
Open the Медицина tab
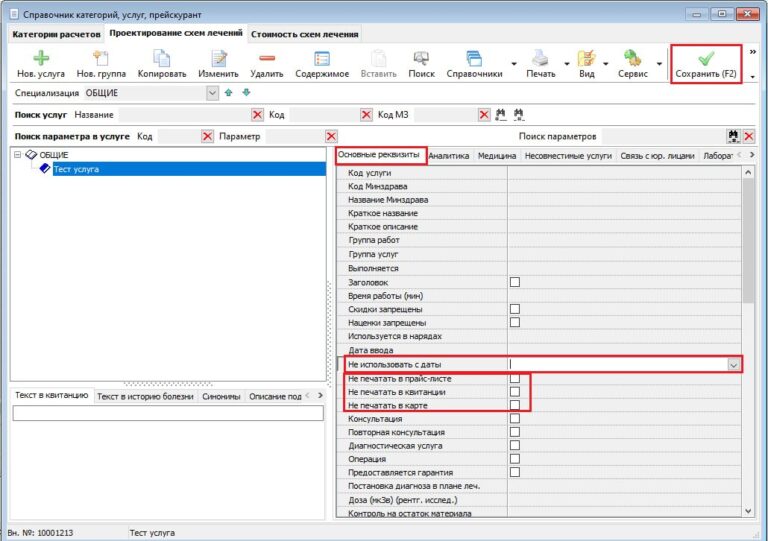tap(497, 156)
